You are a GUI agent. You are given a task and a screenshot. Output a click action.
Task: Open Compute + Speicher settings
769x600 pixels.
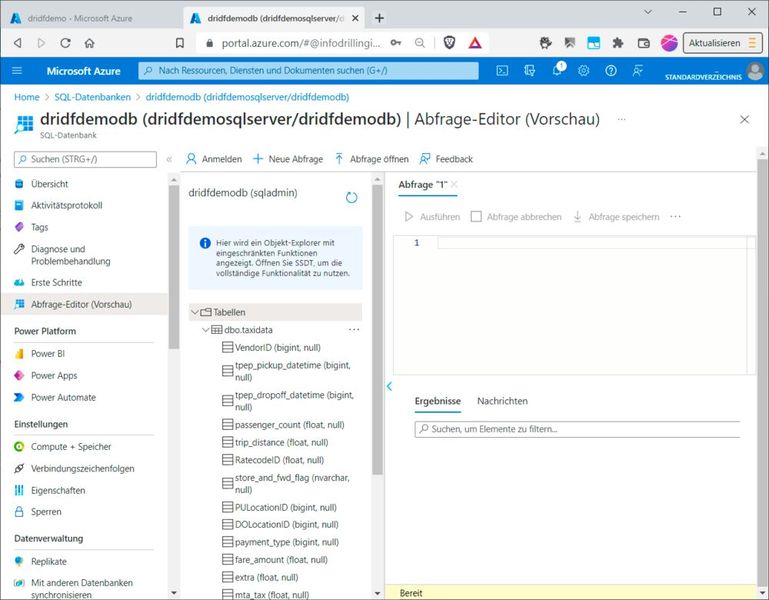71,447
